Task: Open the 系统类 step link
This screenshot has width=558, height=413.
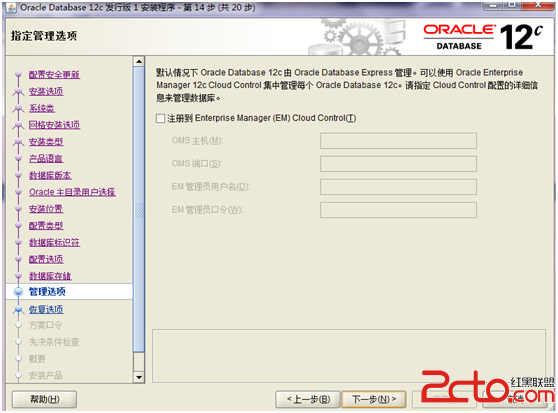Action: tap(42, 108)
